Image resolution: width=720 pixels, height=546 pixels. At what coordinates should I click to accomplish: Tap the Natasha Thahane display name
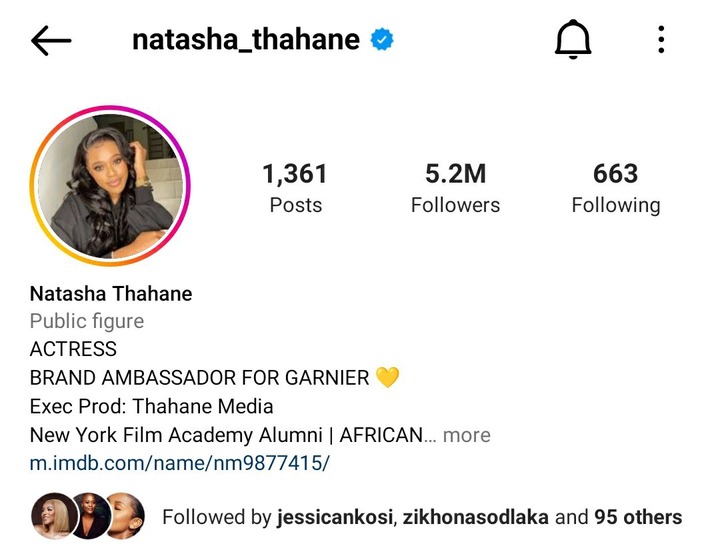111,293
